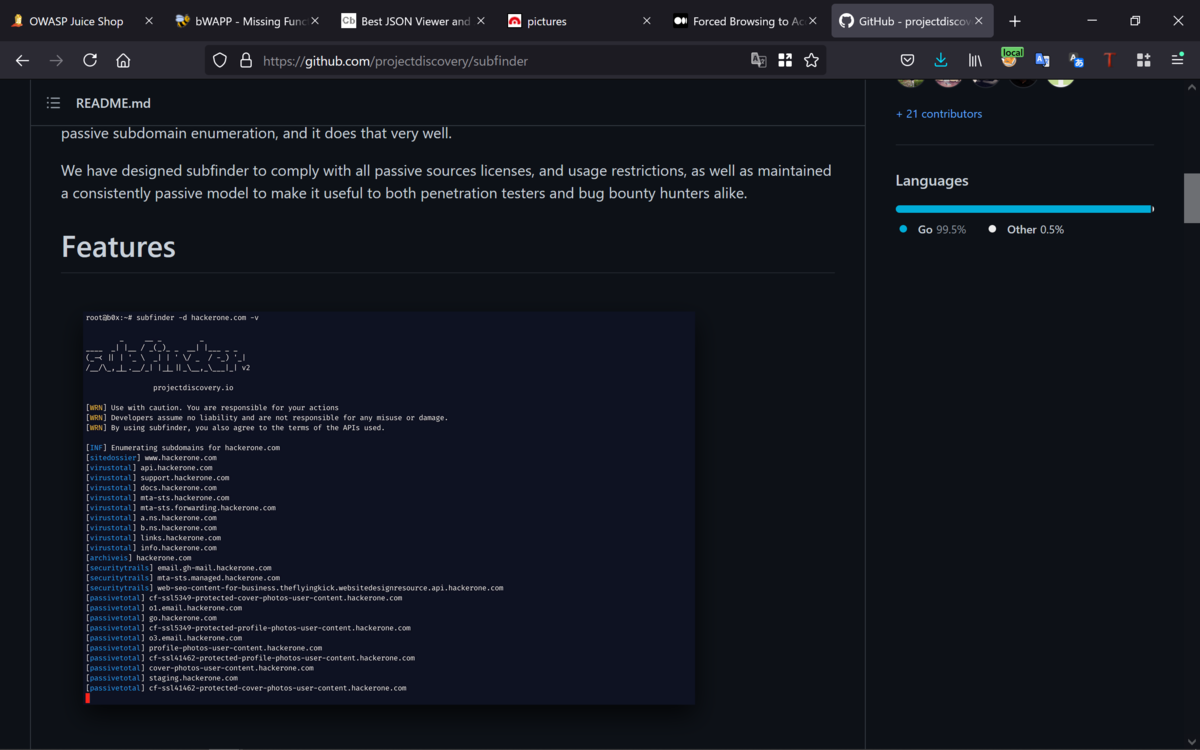The width and height of the screenshot is (1200, 750).
Task: Close the GitHub projectdiscovery tab
Action: click(979, 21)
